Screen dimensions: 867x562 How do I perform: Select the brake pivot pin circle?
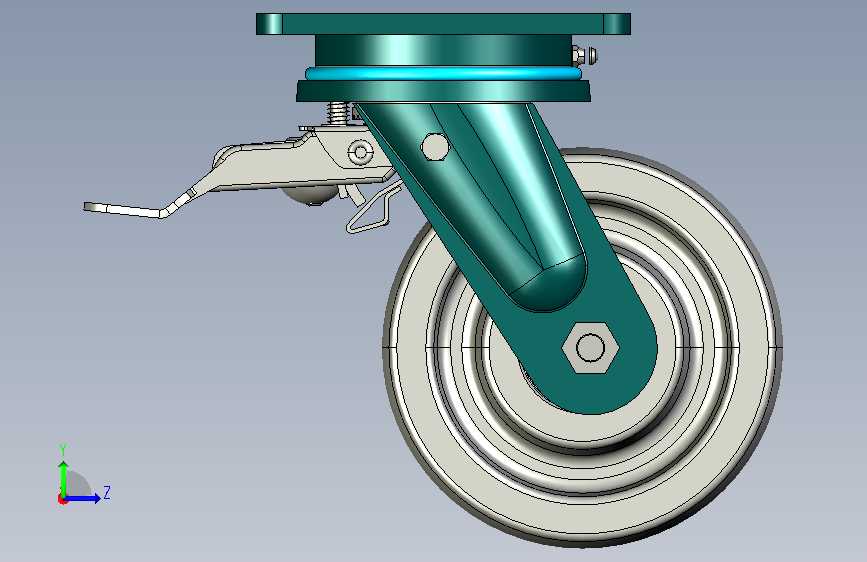point(361,152)
